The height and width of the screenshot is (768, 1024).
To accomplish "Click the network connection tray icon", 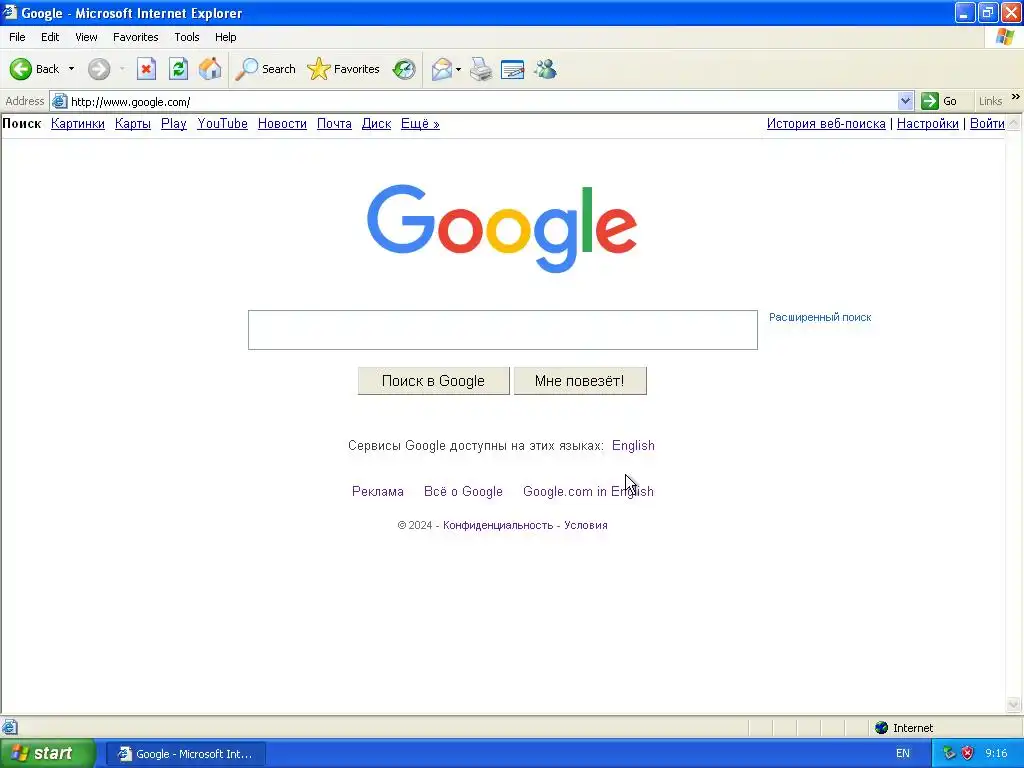I will (x=949, y=753).
